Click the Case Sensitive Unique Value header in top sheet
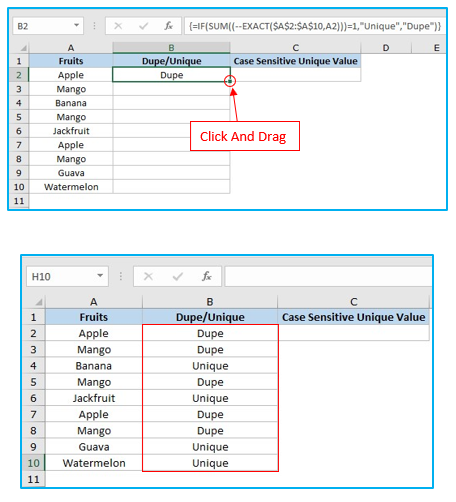The height and width of the screenshot is (502, 456). point(295,61)
